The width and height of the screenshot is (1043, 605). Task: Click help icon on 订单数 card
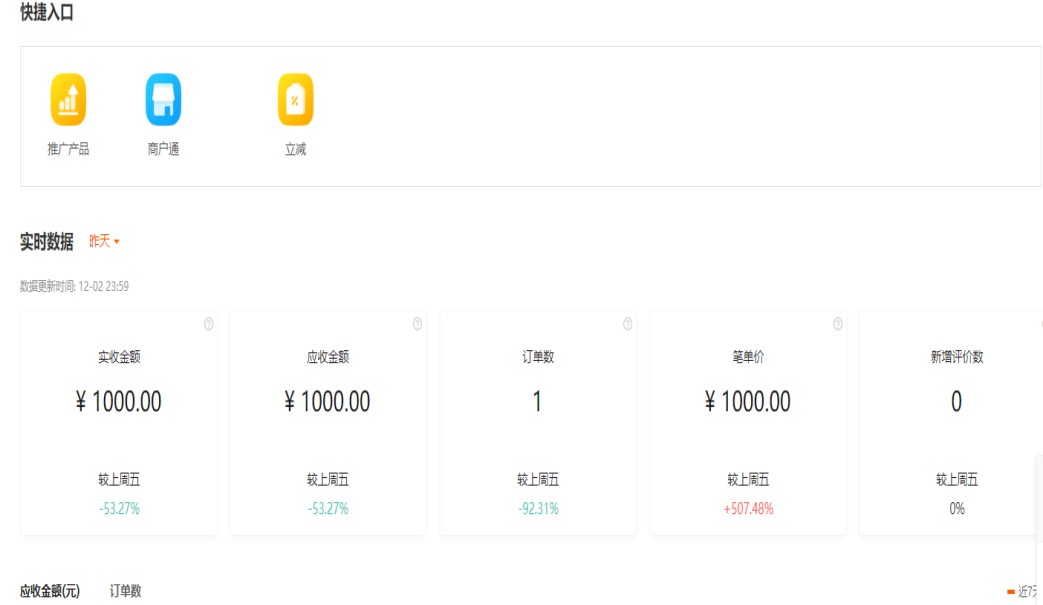(627, 324)
